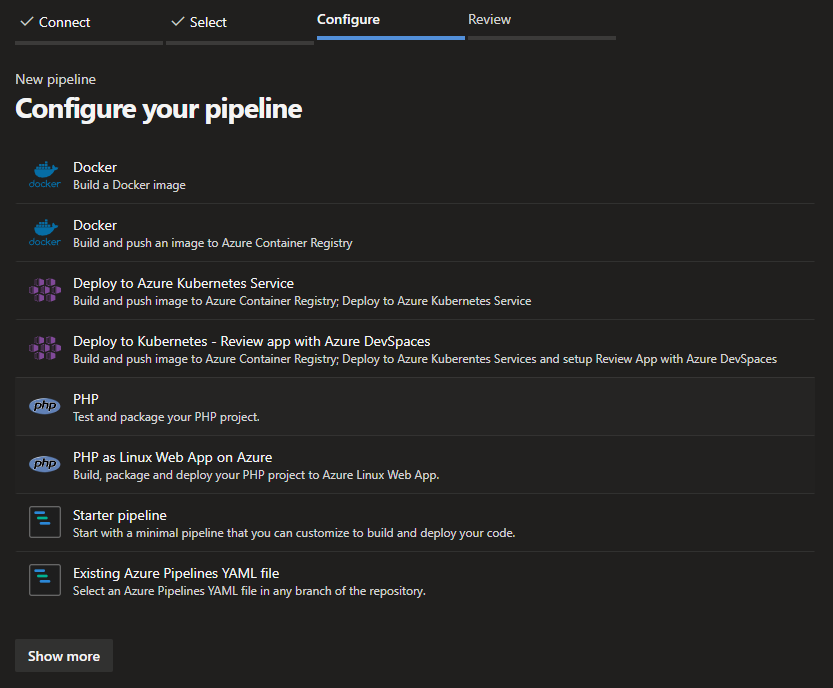Screen dimensions: 833x688
Task: Click Show more button for additional templates
Action: [x=64, y=656]
